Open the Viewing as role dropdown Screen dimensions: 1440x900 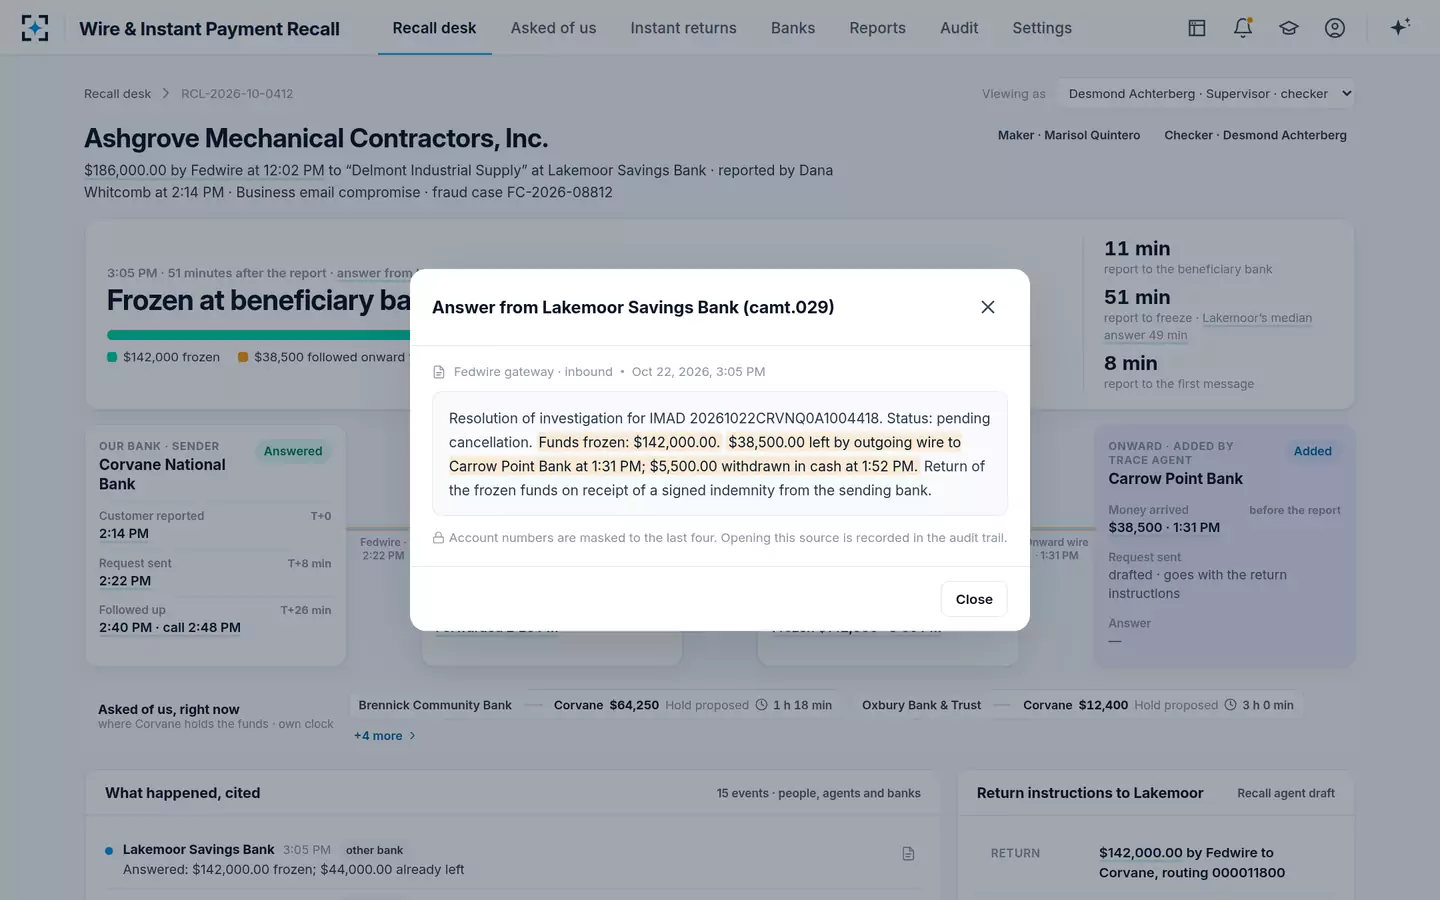tap(1207, 94)
